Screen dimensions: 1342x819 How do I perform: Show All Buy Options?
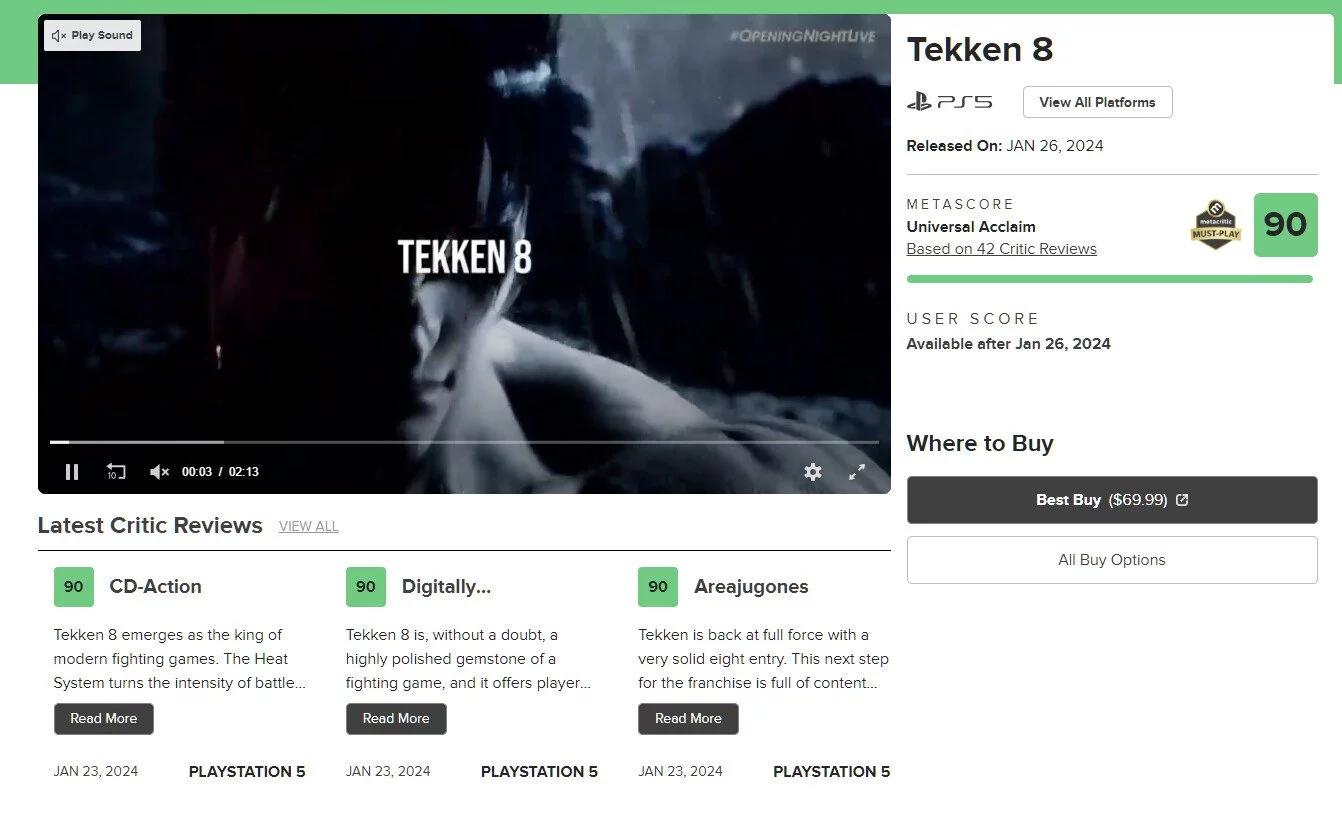coord(1112,560)
